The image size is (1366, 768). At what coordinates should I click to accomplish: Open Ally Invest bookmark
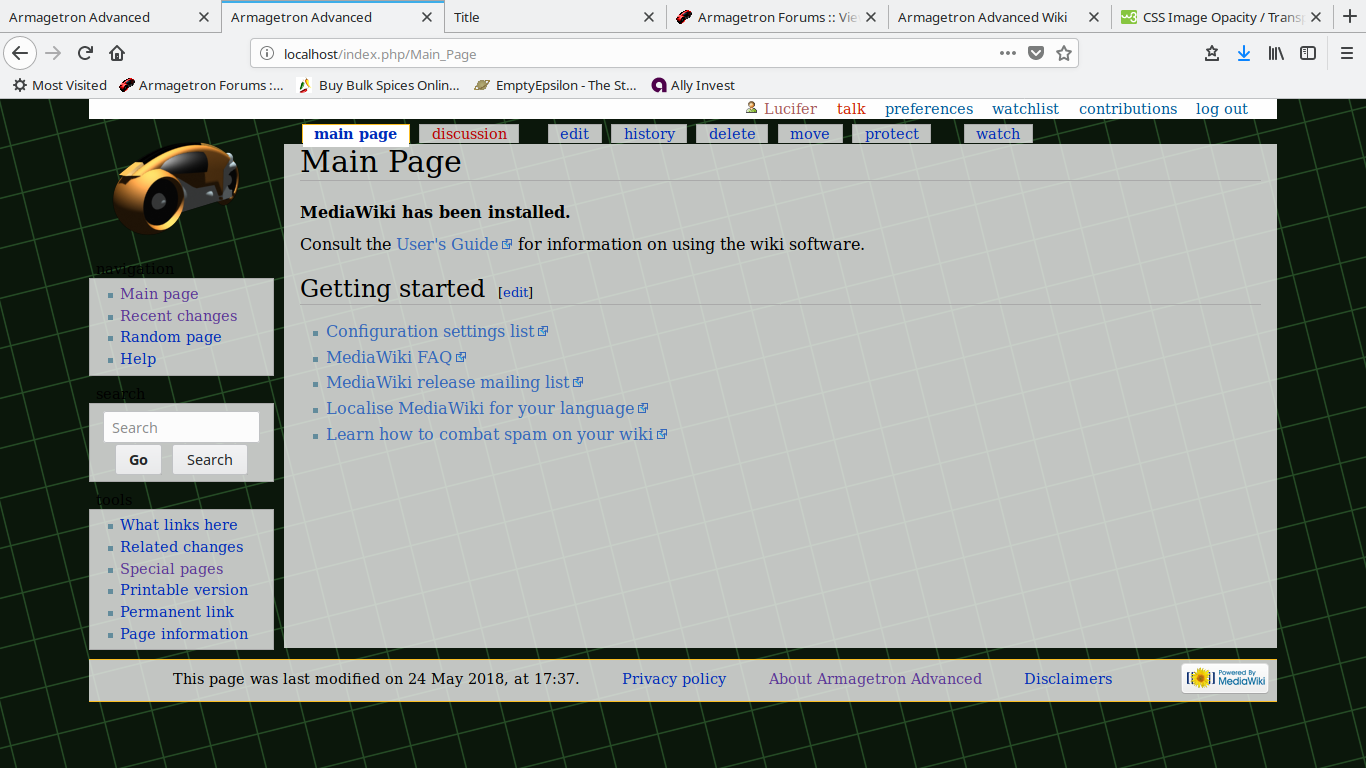[x=693, y=85]
